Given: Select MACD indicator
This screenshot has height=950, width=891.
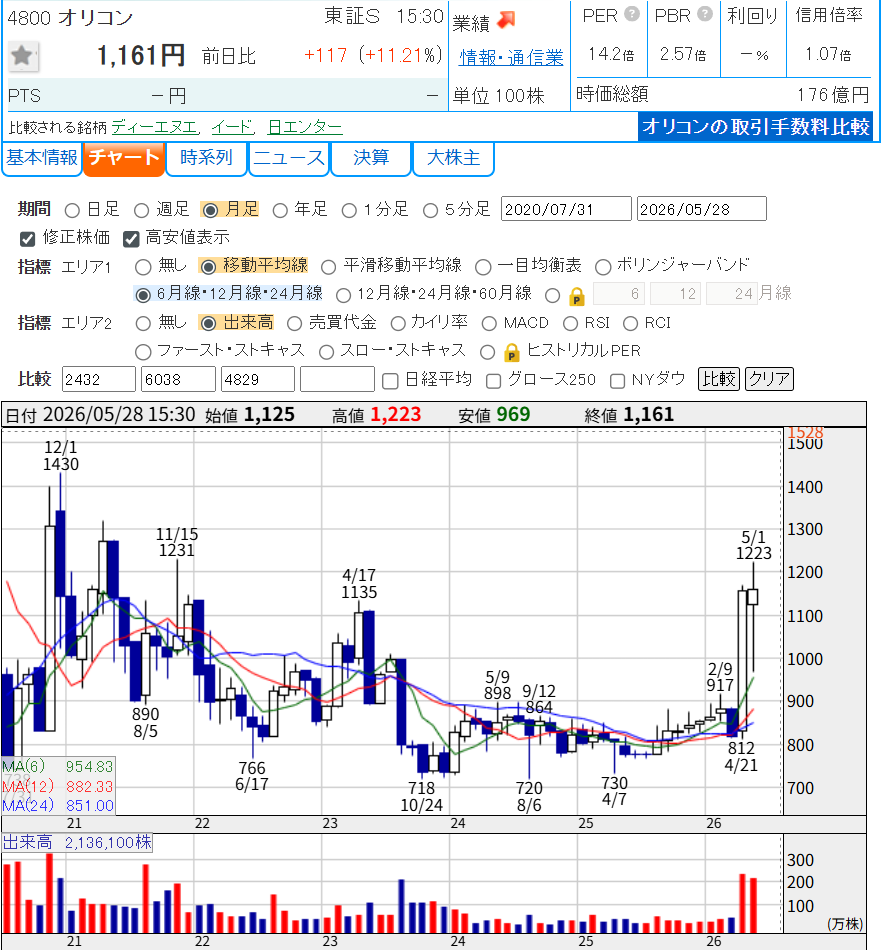Looking at the screenshot, I should click(x=489, y=324).
